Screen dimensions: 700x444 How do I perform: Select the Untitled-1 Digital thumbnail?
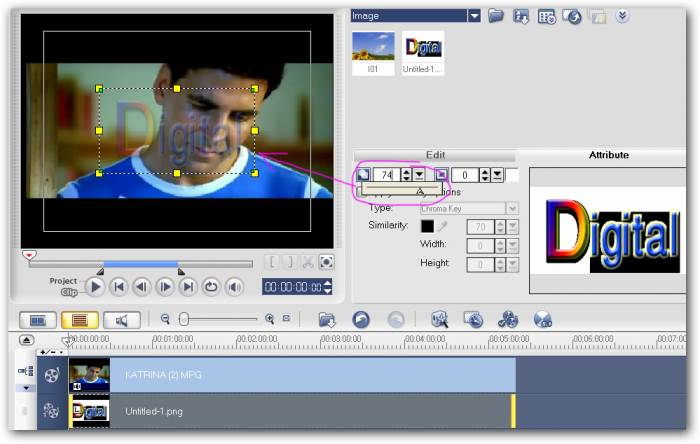click(x=423, y=53)
